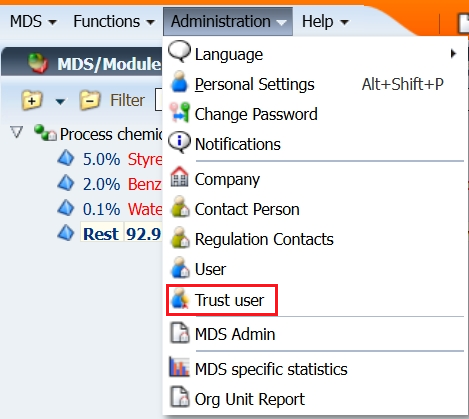Screen dimensions: 469x419
Task: Open the Language submenu arrow
Action: (453, 54)
